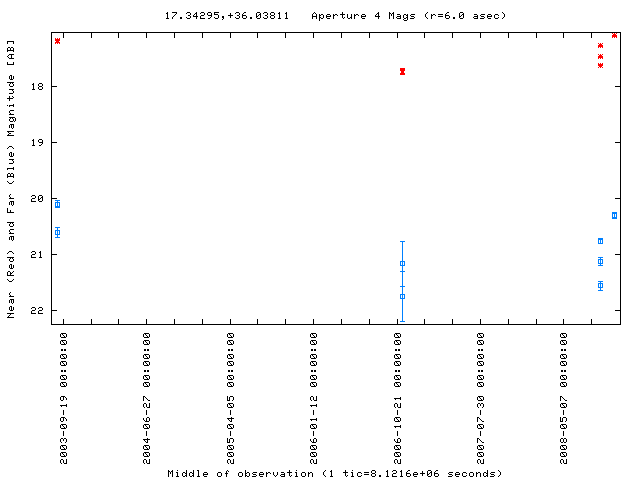Click the y-axis tick label 19
Viewport: 640px width, 480px height.
[x=37, y=142]
